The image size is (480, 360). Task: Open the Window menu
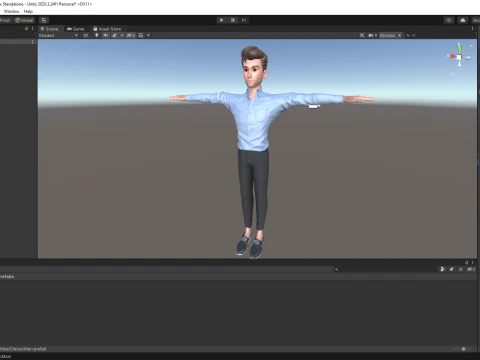11,11
